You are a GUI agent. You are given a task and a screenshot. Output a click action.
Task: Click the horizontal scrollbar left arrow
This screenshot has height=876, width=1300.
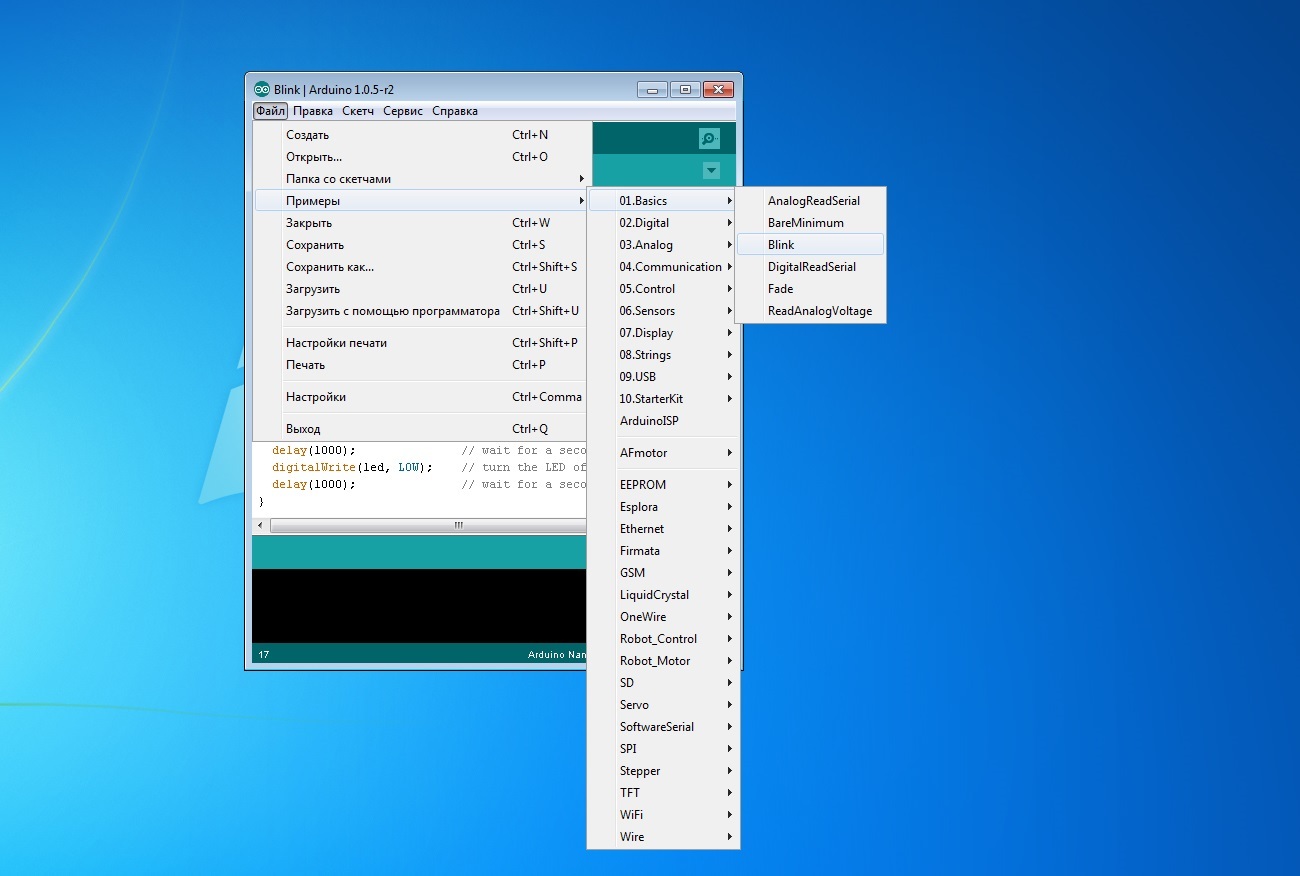click(260, 525)
